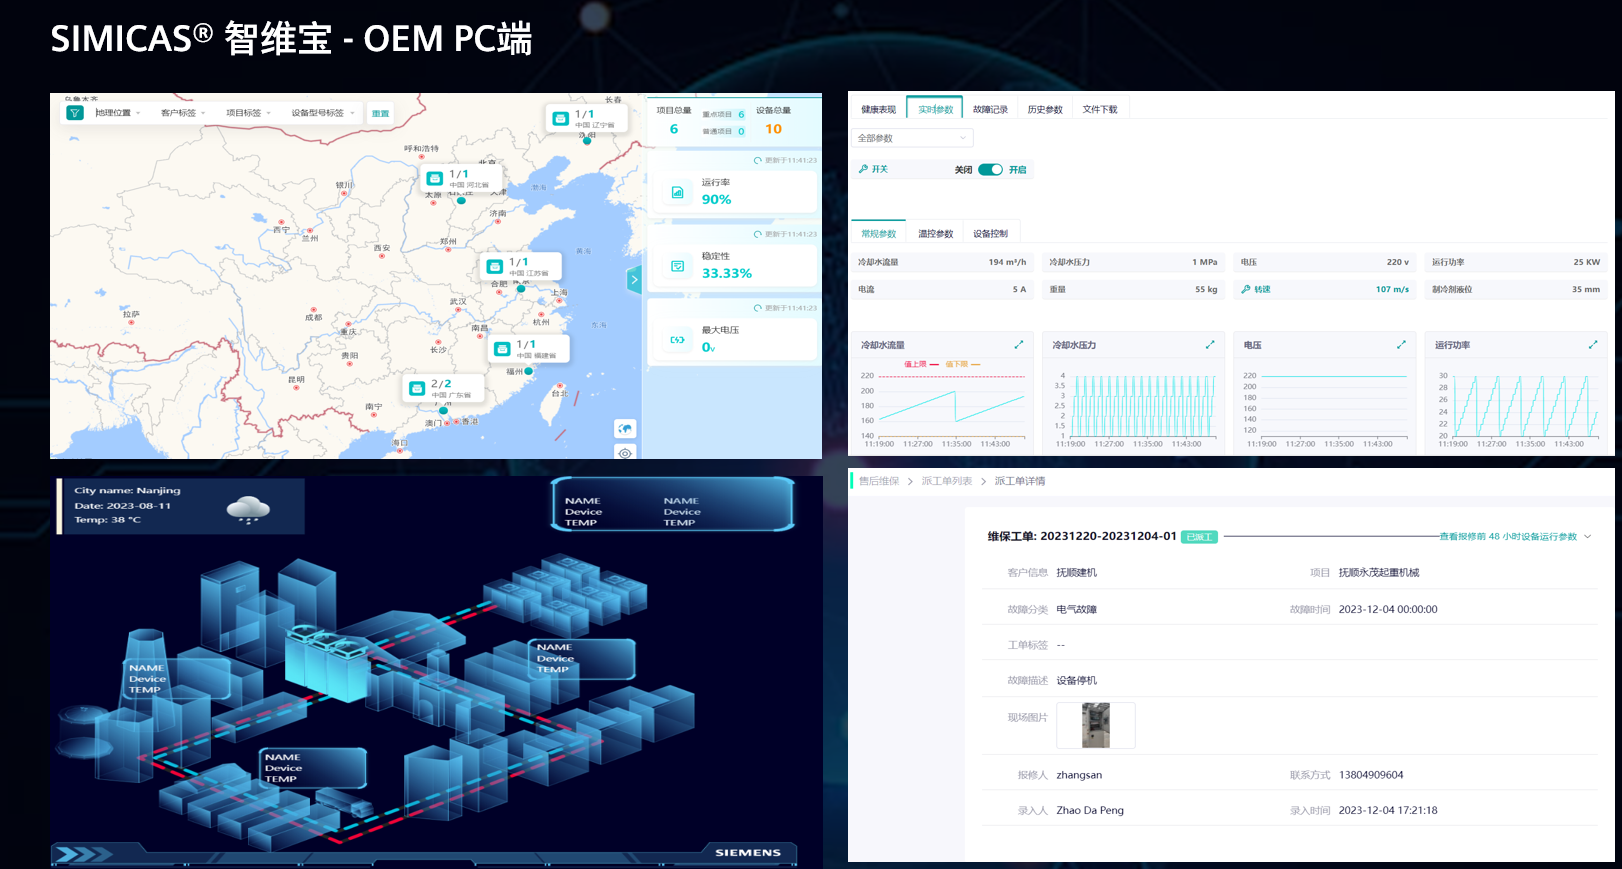
Task: Switch to the 健康表现 tab
Action: click(878, 109)
